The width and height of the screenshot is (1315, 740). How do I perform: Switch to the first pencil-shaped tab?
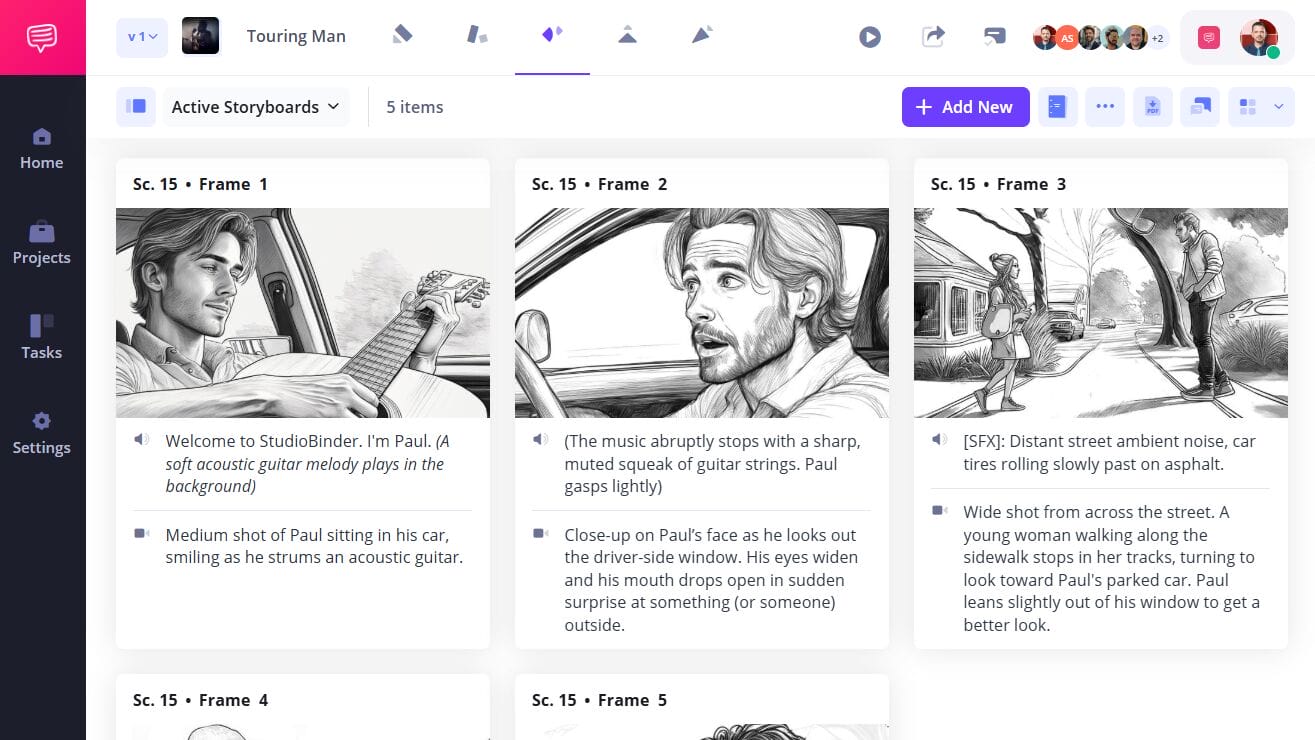pyautogui.click(x=402, y=35)
